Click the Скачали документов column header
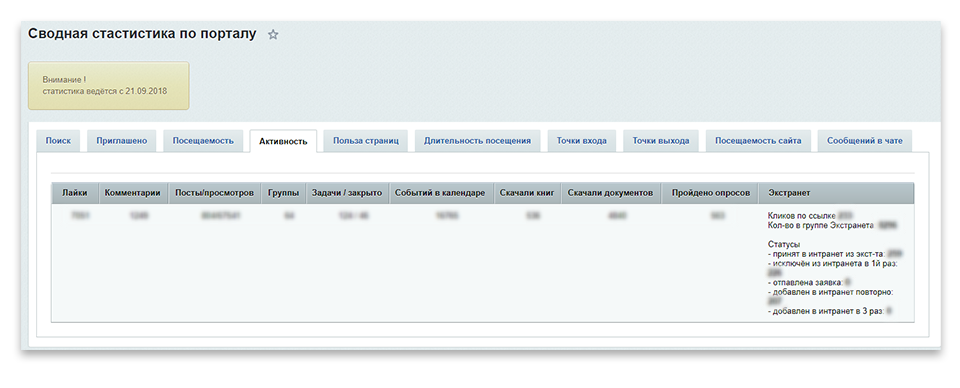Screen dimensions: 960x388 pos(610,193)
